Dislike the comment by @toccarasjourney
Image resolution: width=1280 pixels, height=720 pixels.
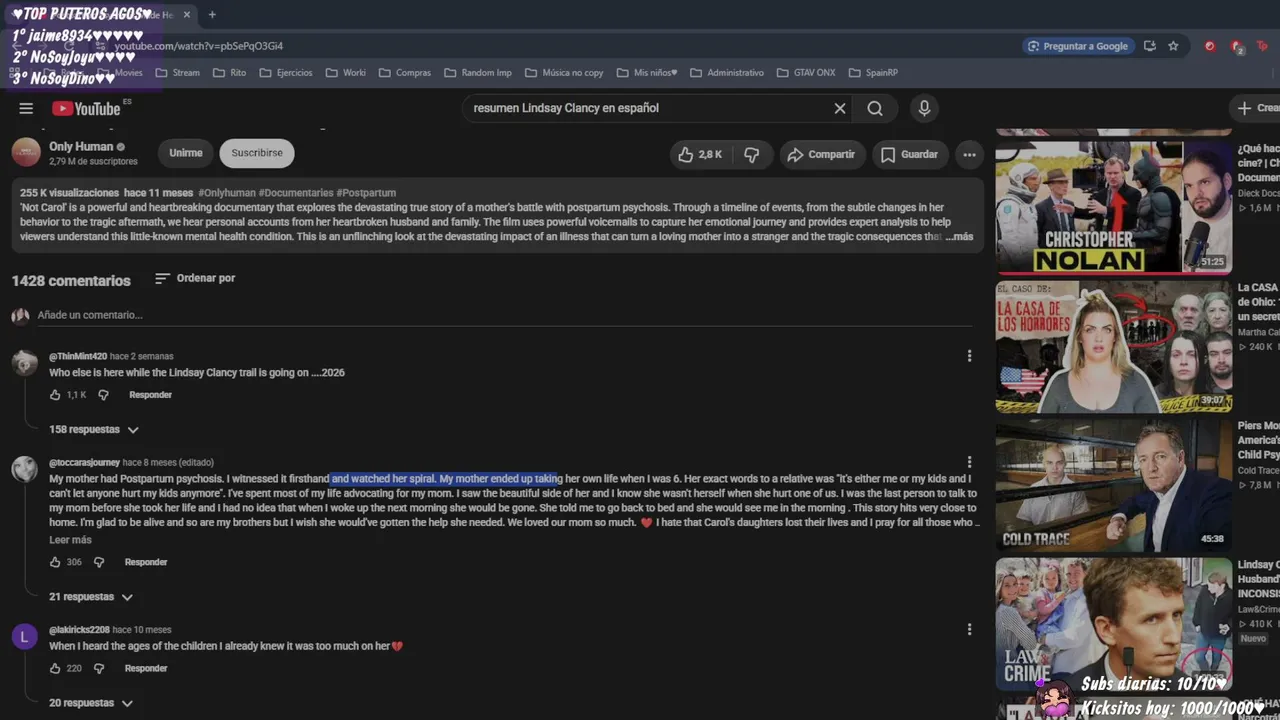(99, 562)
